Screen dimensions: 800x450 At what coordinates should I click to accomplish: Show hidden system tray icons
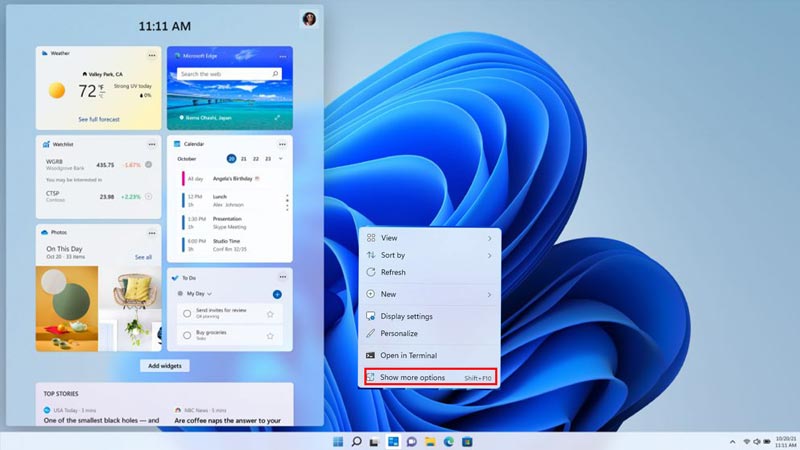(x=733, y=442)
